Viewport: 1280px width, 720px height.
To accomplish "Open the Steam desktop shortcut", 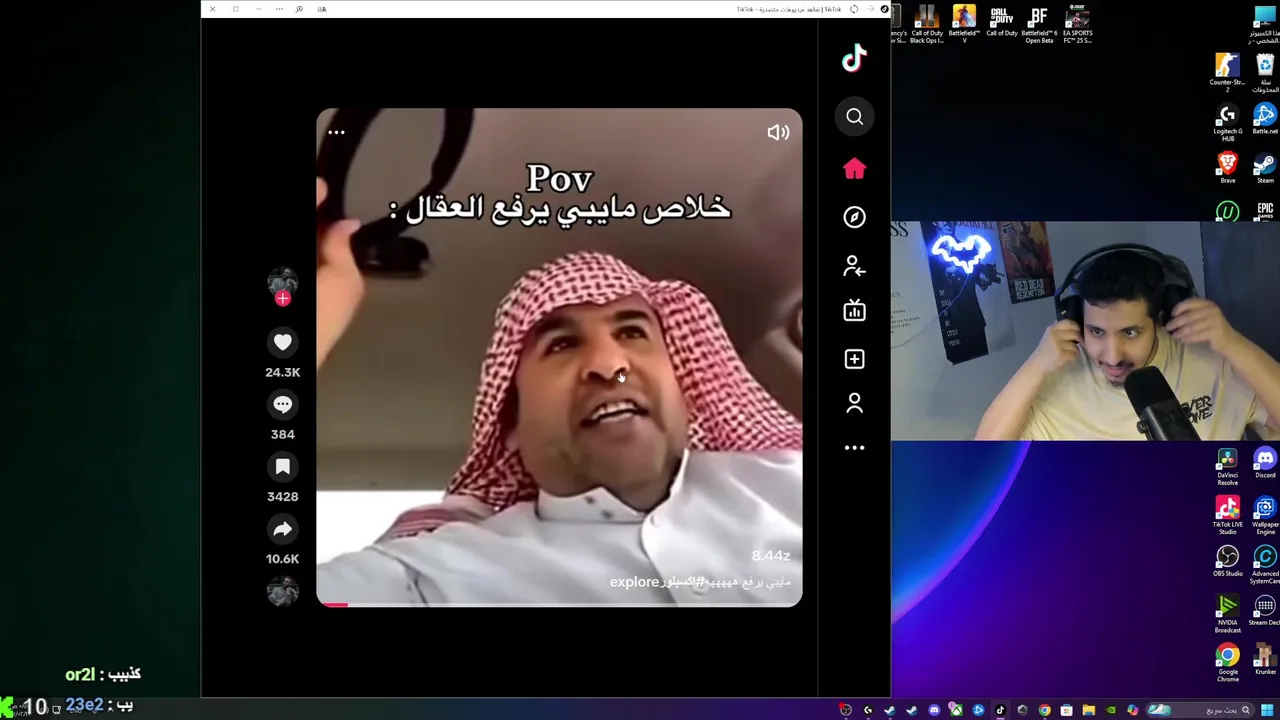I will click(1265, 168).
